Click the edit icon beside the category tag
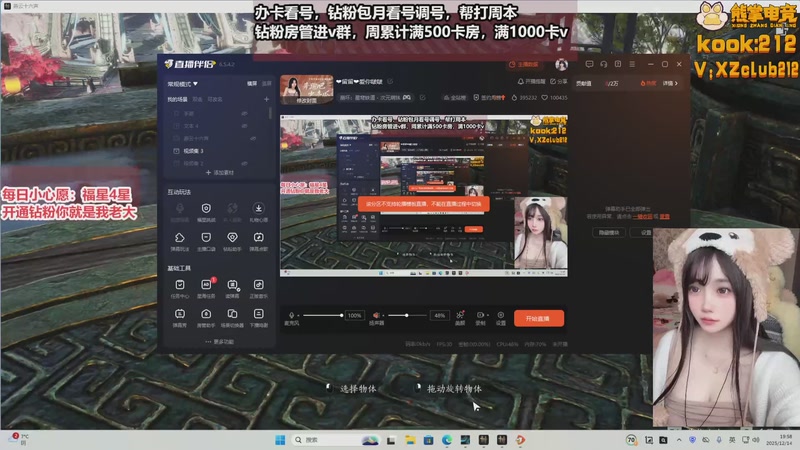 tap(422, 97)
